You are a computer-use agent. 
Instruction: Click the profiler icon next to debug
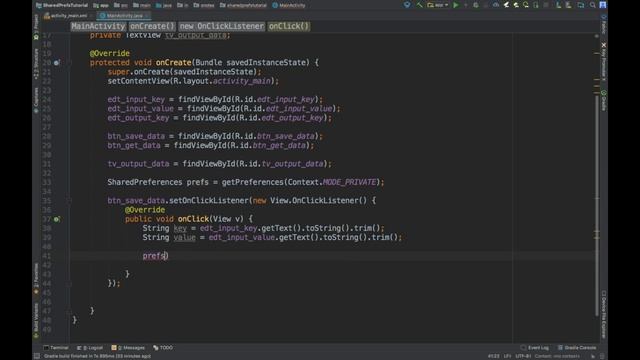pyautogui.click(x=496, y=5)
